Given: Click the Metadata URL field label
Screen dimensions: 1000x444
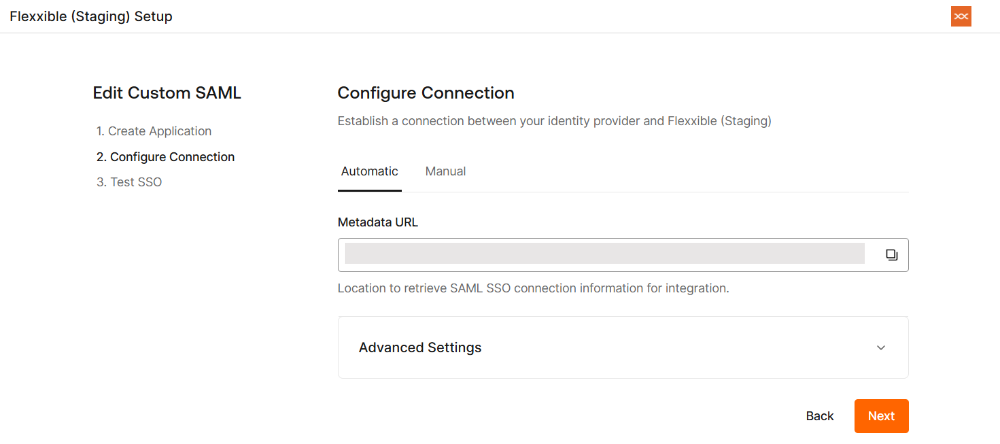Looking at the screenshot, I should [x=377, y=222].
